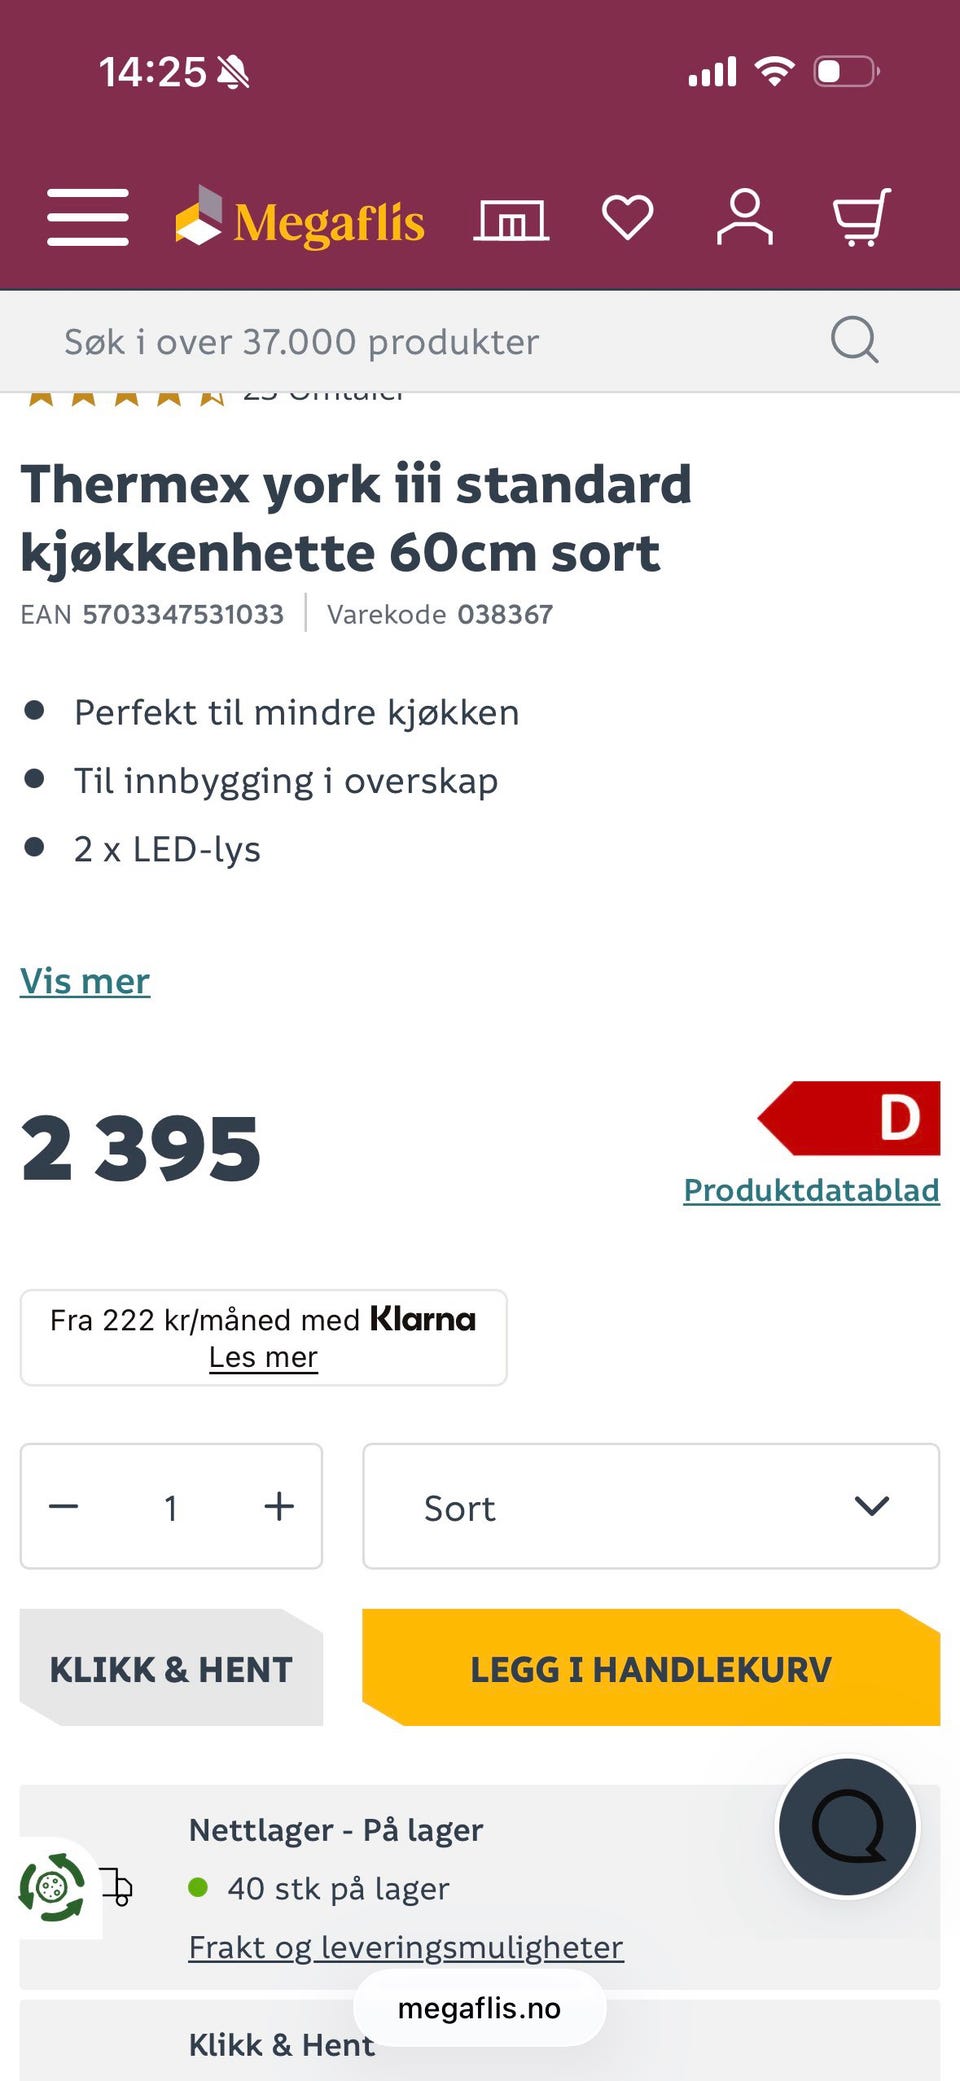This screenshot has height=2081, width=960.
Task: Decrease quantity with minus button
Action: tap(64, 1506)
